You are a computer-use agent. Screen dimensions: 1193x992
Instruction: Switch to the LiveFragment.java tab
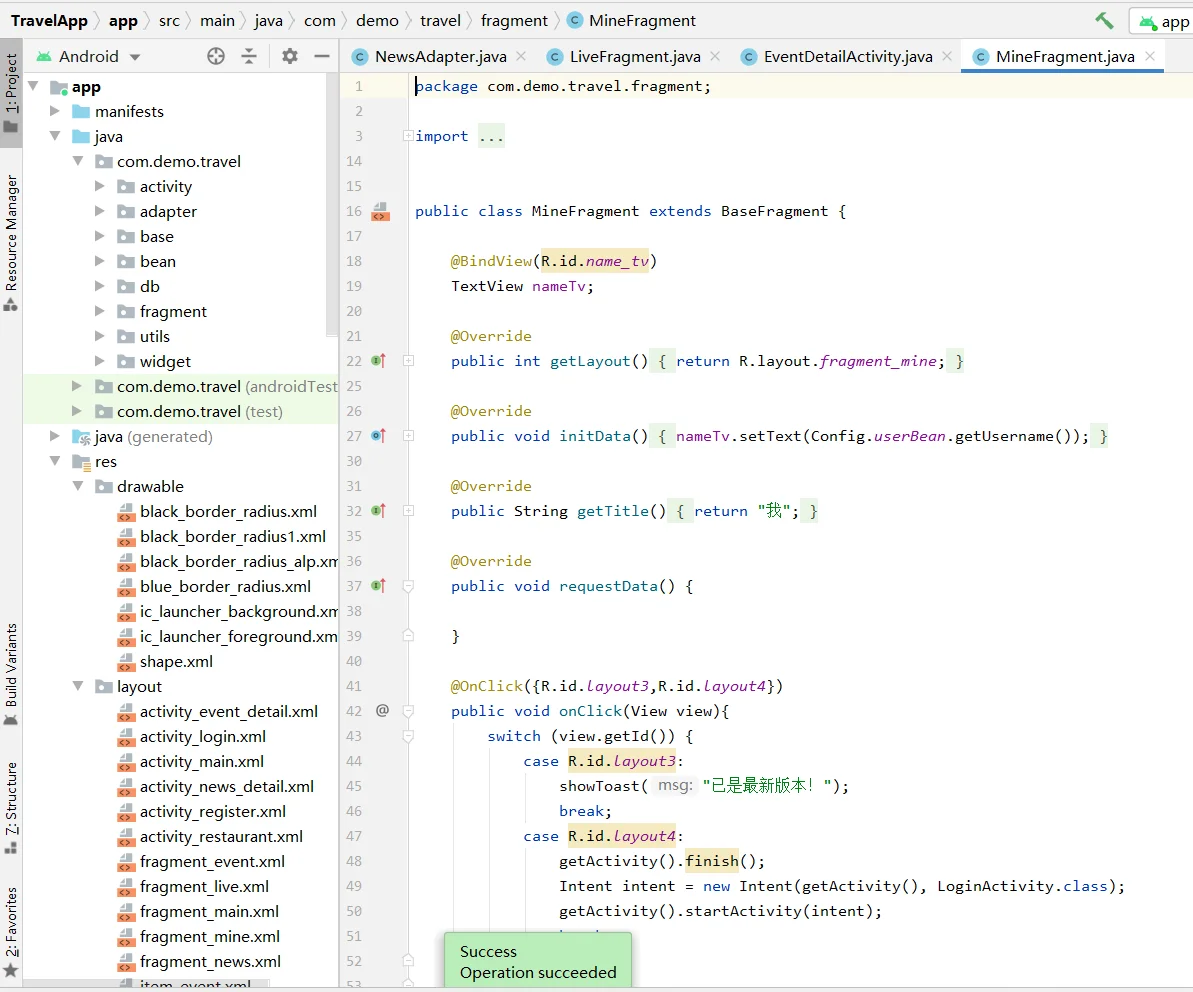tap(634, 56)
